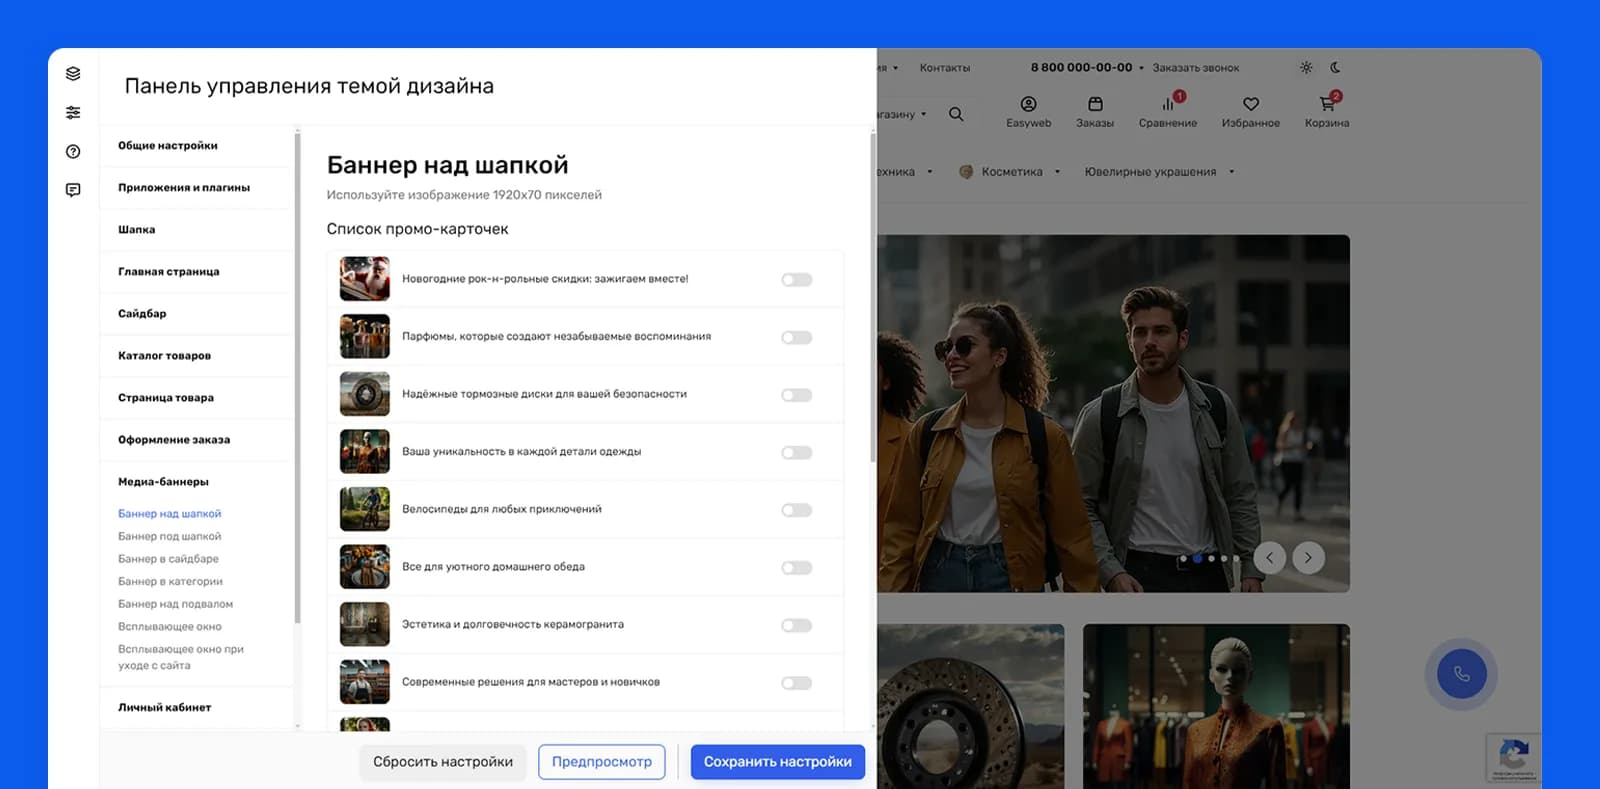
Task: Go to next slide with right arrow
Action: (1308, 558)
